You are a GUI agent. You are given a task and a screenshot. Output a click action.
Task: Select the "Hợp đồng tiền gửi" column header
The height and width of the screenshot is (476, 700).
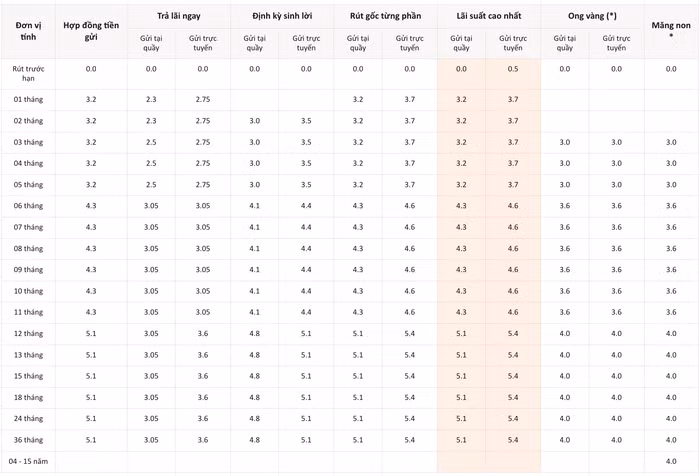coord(91,30)
